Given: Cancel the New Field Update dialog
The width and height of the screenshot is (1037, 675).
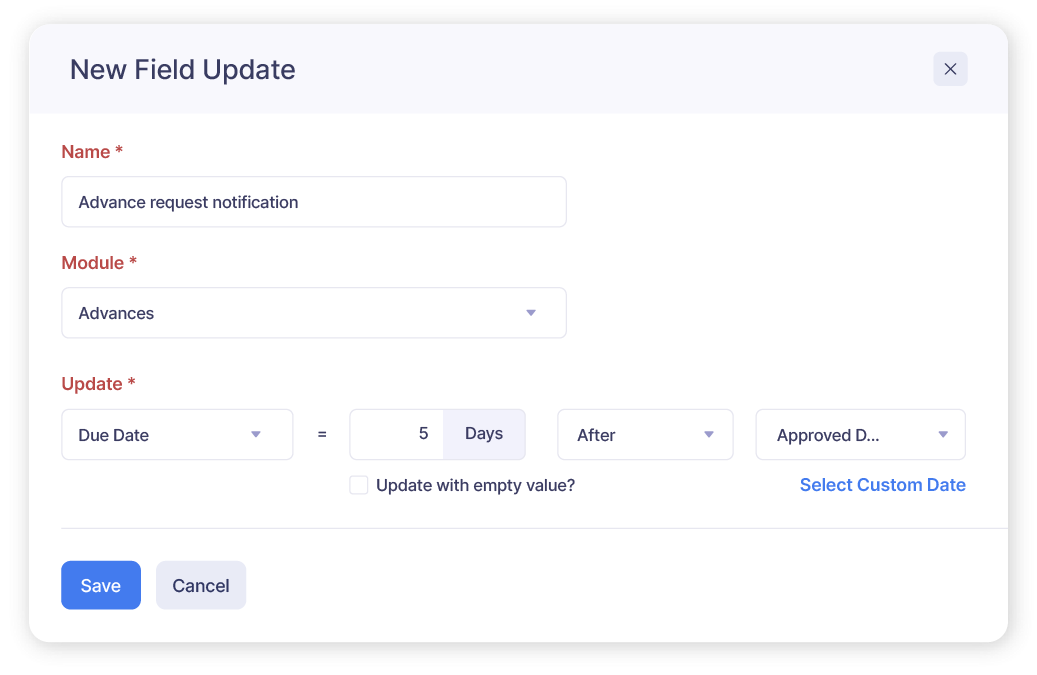Looking at the screenshot, I should point(200,585).
